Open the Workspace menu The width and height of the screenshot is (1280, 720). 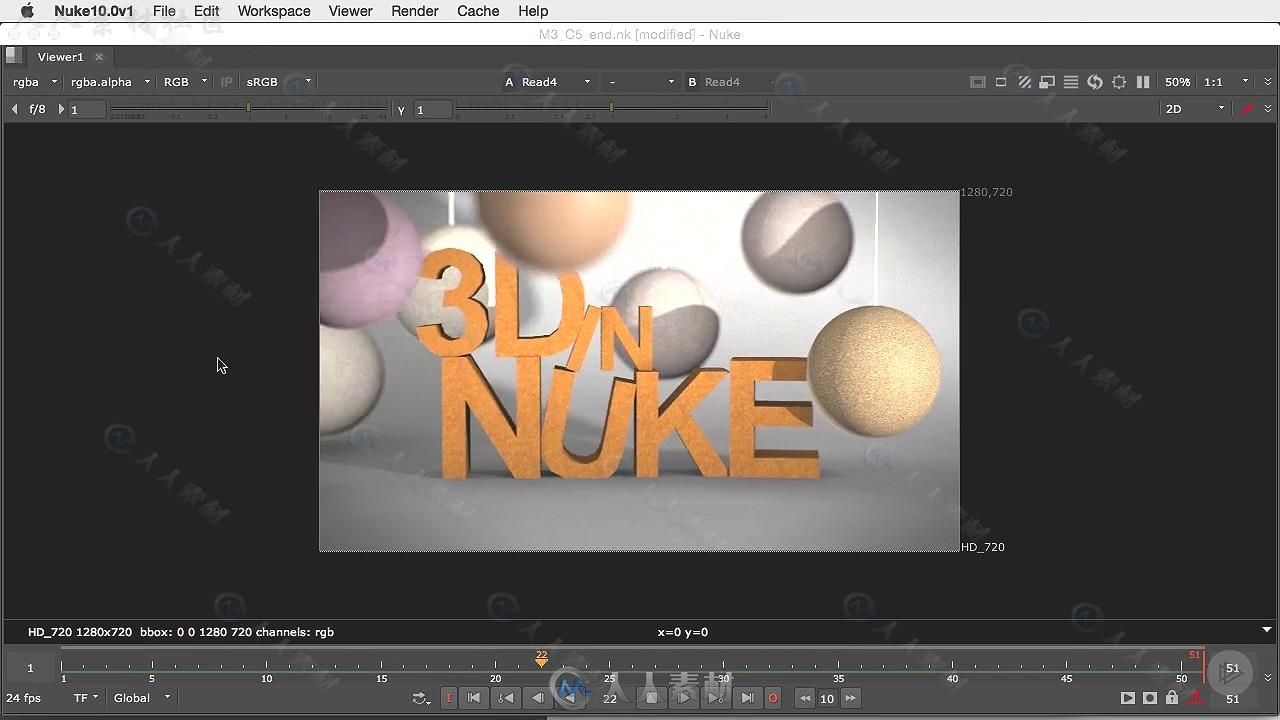click(274, 11)
